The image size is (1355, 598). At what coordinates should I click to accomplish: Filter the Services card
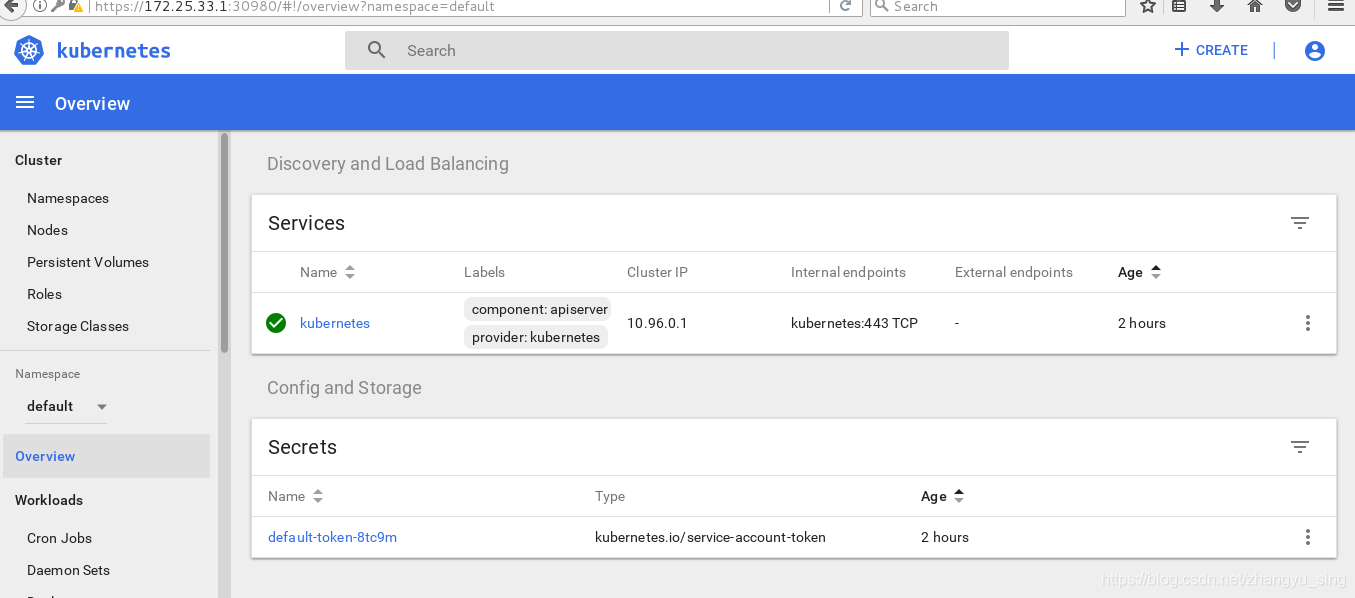coord(1300,223)
